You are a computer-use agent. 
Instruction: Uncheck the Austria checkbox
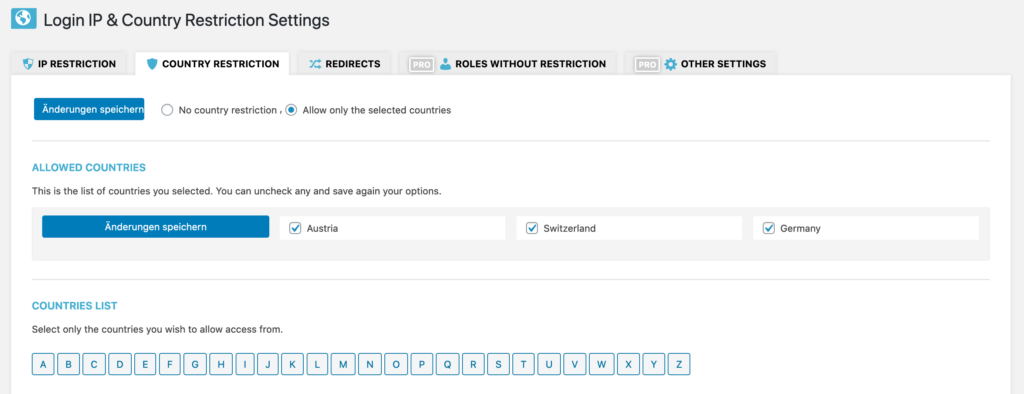(295, 228)
